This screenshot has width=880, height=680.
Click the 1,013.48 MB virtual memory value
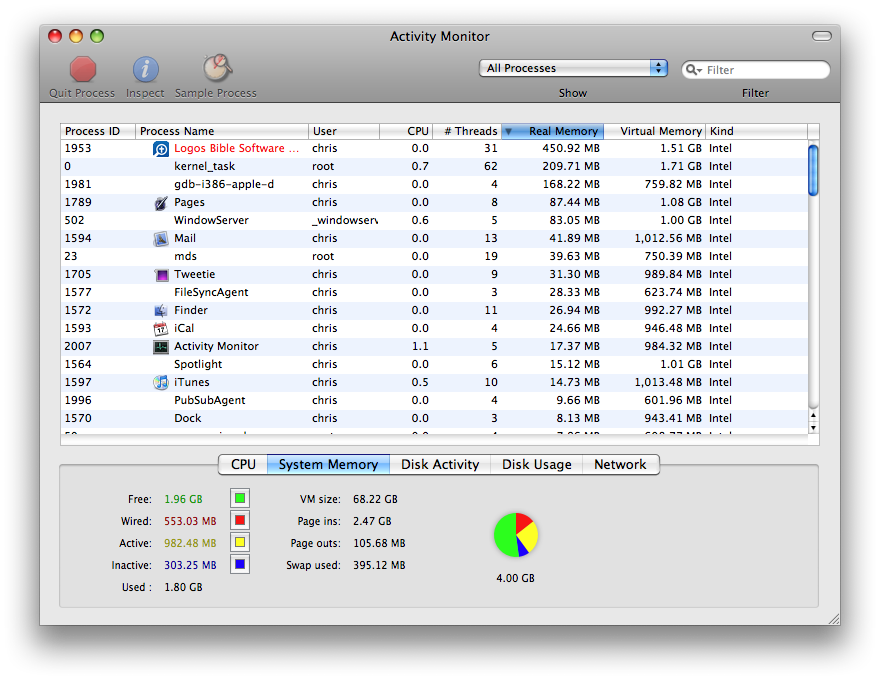668,382
